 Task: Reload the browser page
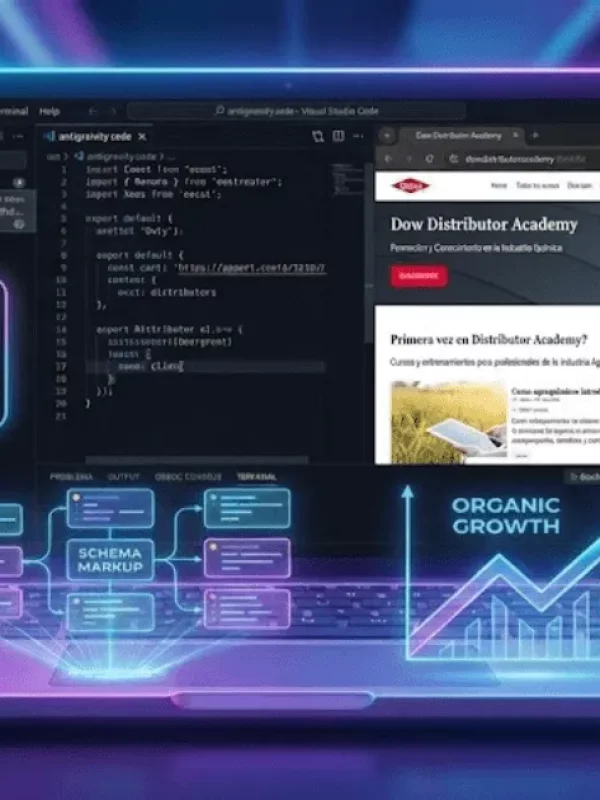point(430,159)
